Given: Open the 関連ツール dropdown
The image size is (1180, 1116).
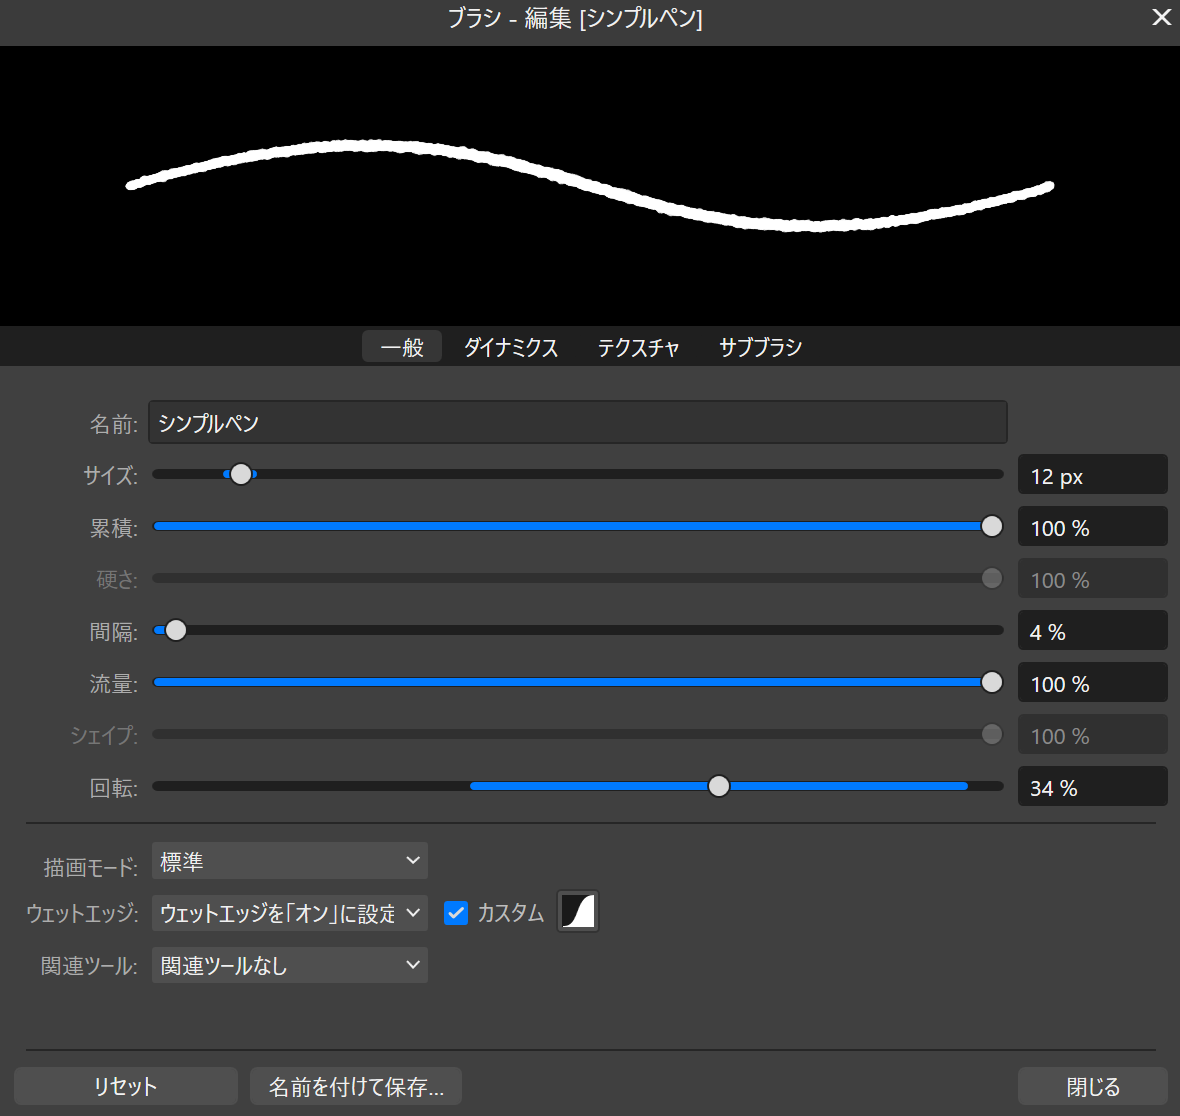Looking at the screenshot, I should pos(289,964).
